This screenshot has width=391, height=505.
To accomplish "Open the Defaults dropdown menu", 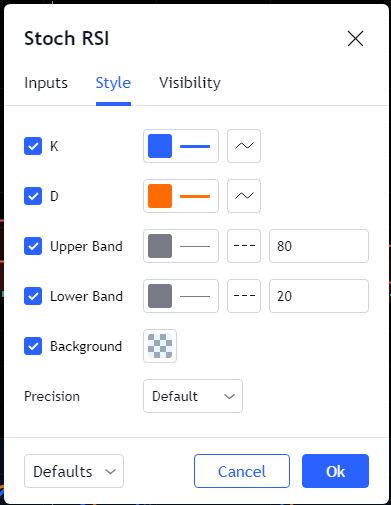I will click(x=74, y=471).
